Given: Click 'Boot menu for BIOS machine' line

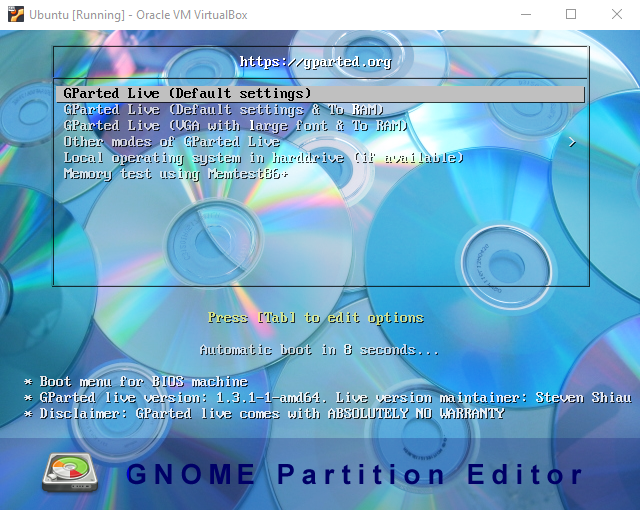Looking at the screenshot, I should click(136, 382).
